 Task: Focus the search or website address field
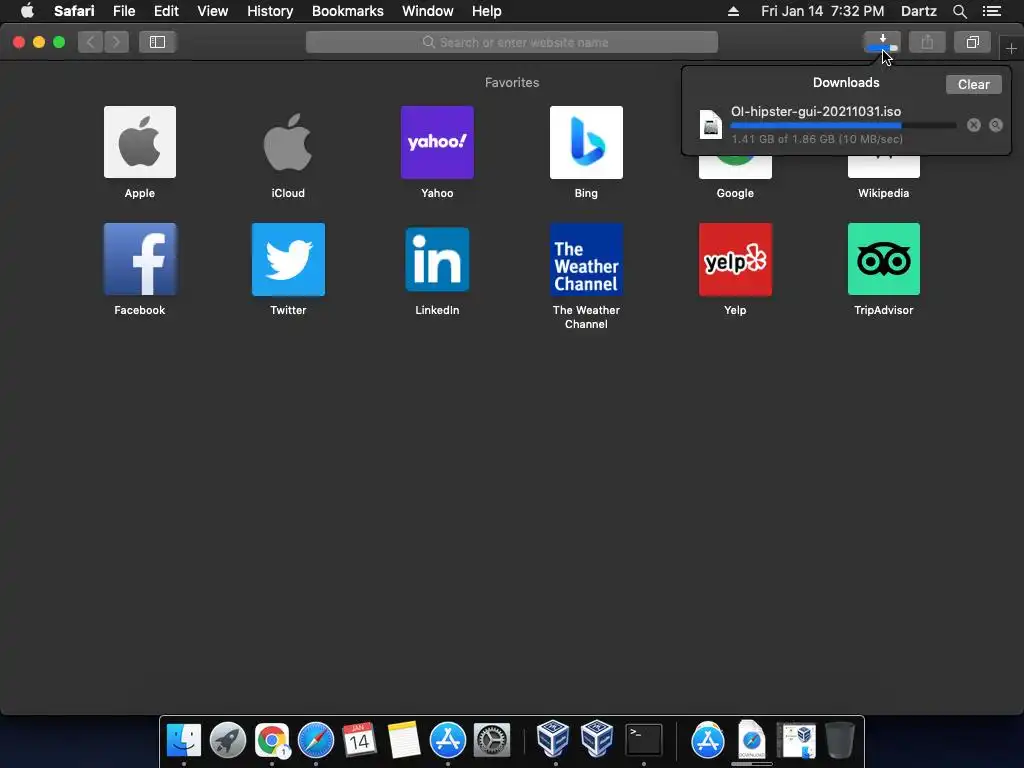tap(512, 42)
